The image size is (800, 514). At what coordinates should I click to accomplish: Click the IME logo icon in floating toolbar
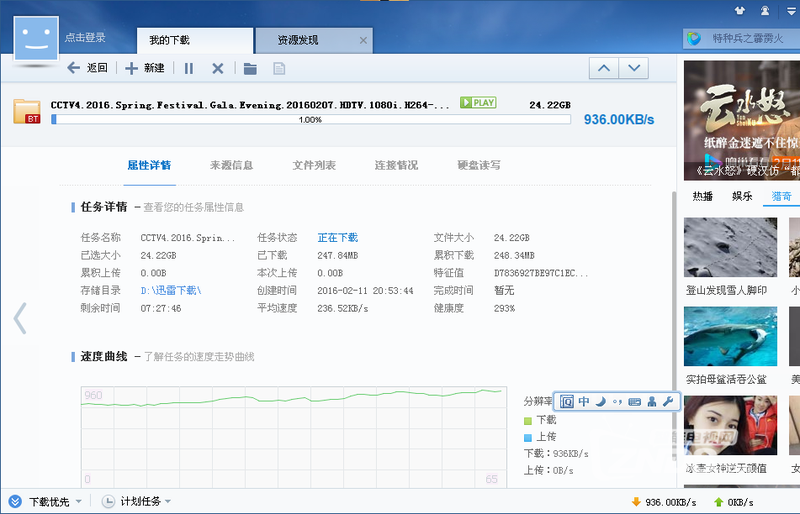pyautogui.click(x=566, y=402)
